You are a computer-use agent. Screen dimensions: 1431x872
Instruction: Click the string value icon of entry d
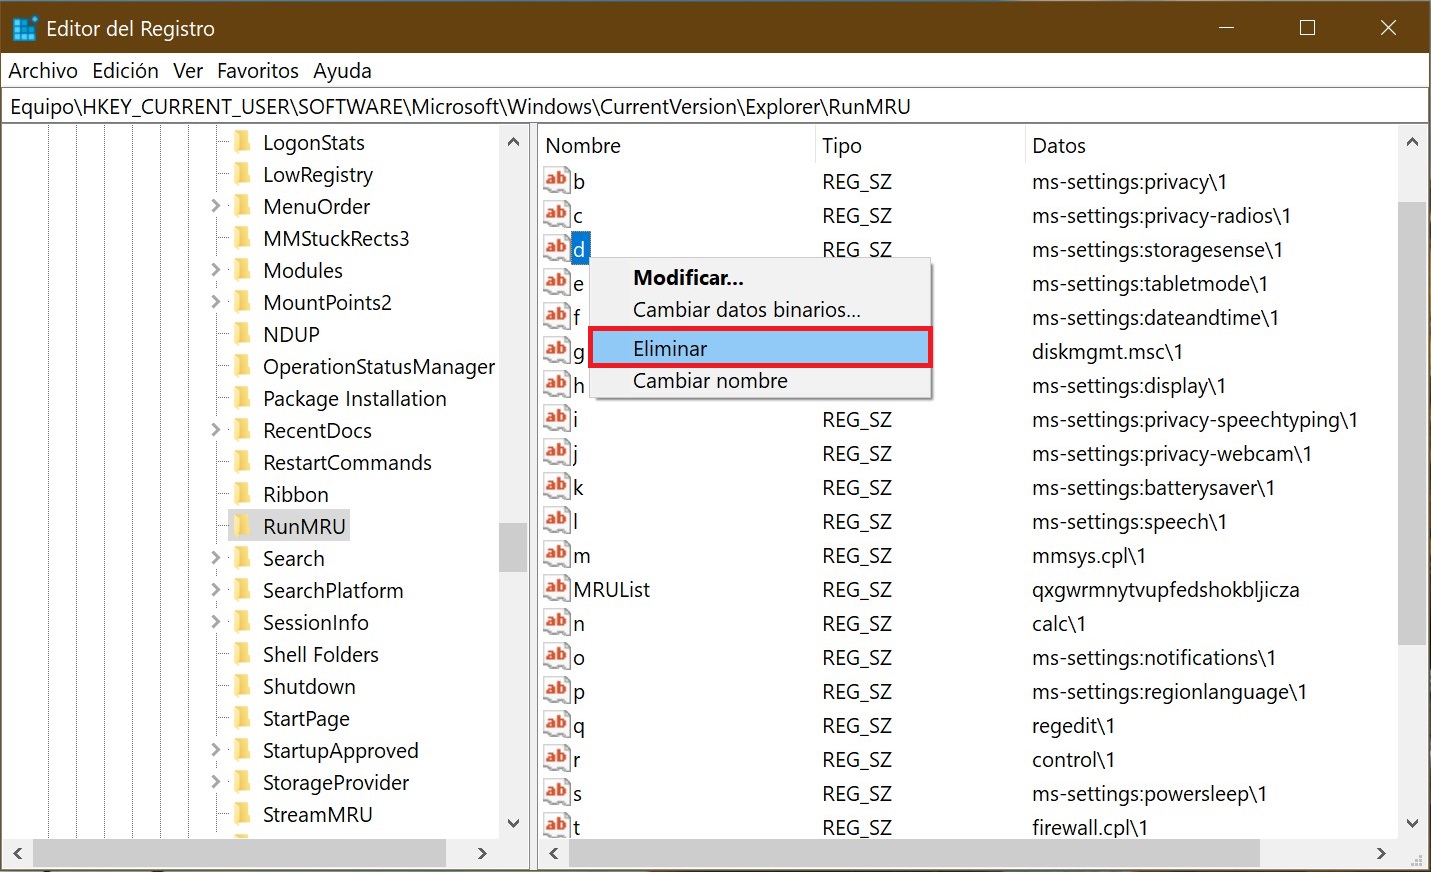pyautogui.click(x=557, y=248)
